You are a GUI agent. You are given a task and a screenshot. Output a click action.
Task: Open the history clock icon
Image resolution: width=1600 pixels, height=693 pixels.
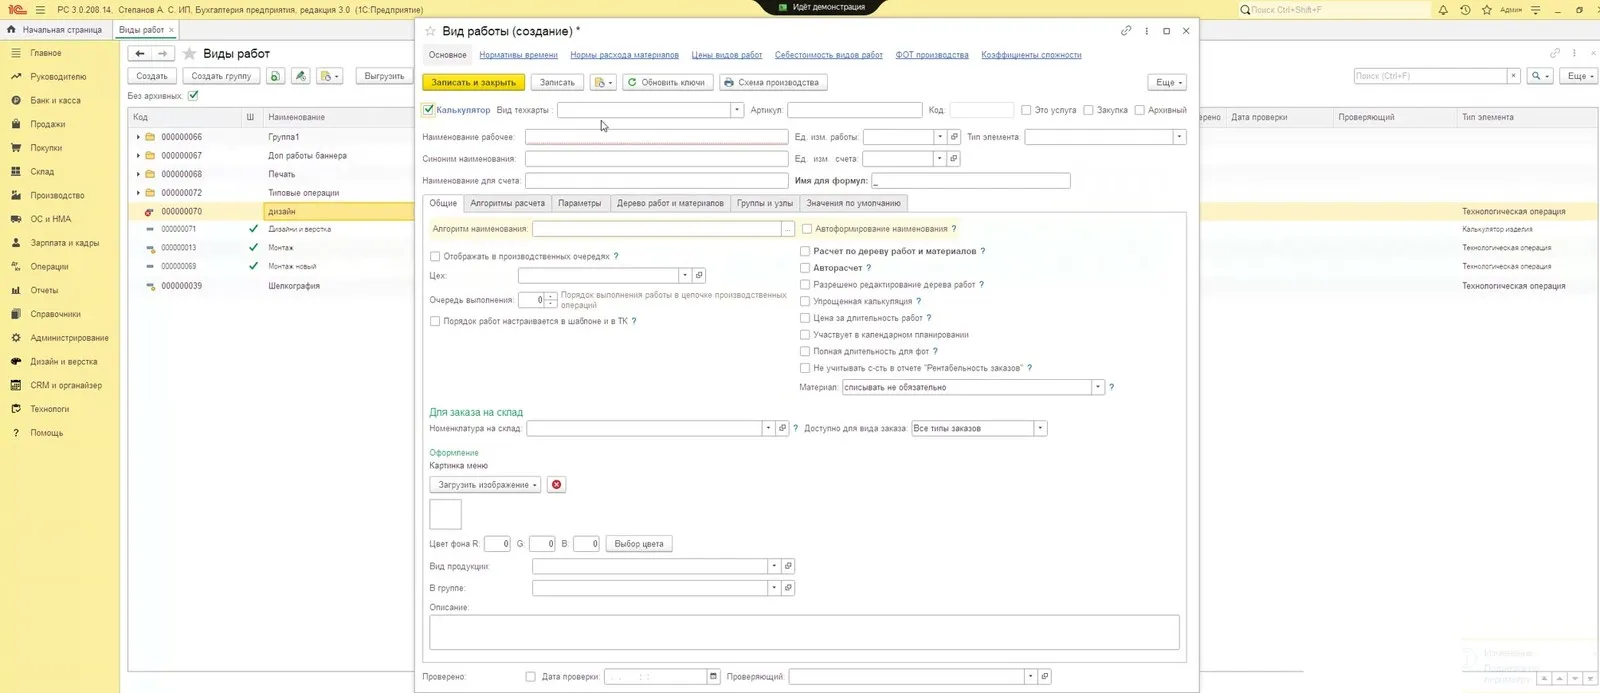pyautogui.click(x=1465, y=10)
